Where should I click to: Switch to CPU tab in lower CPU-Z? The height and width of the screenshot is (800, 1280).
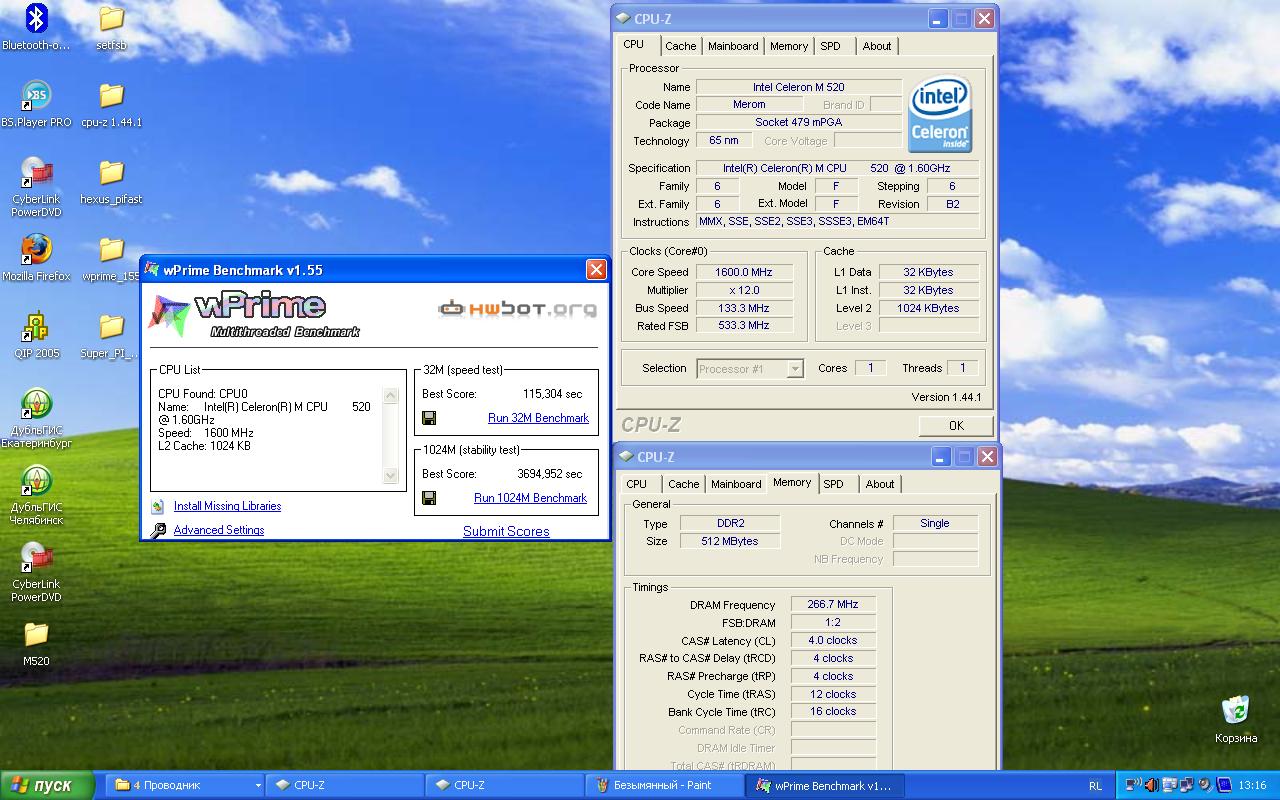click(636, 484)
